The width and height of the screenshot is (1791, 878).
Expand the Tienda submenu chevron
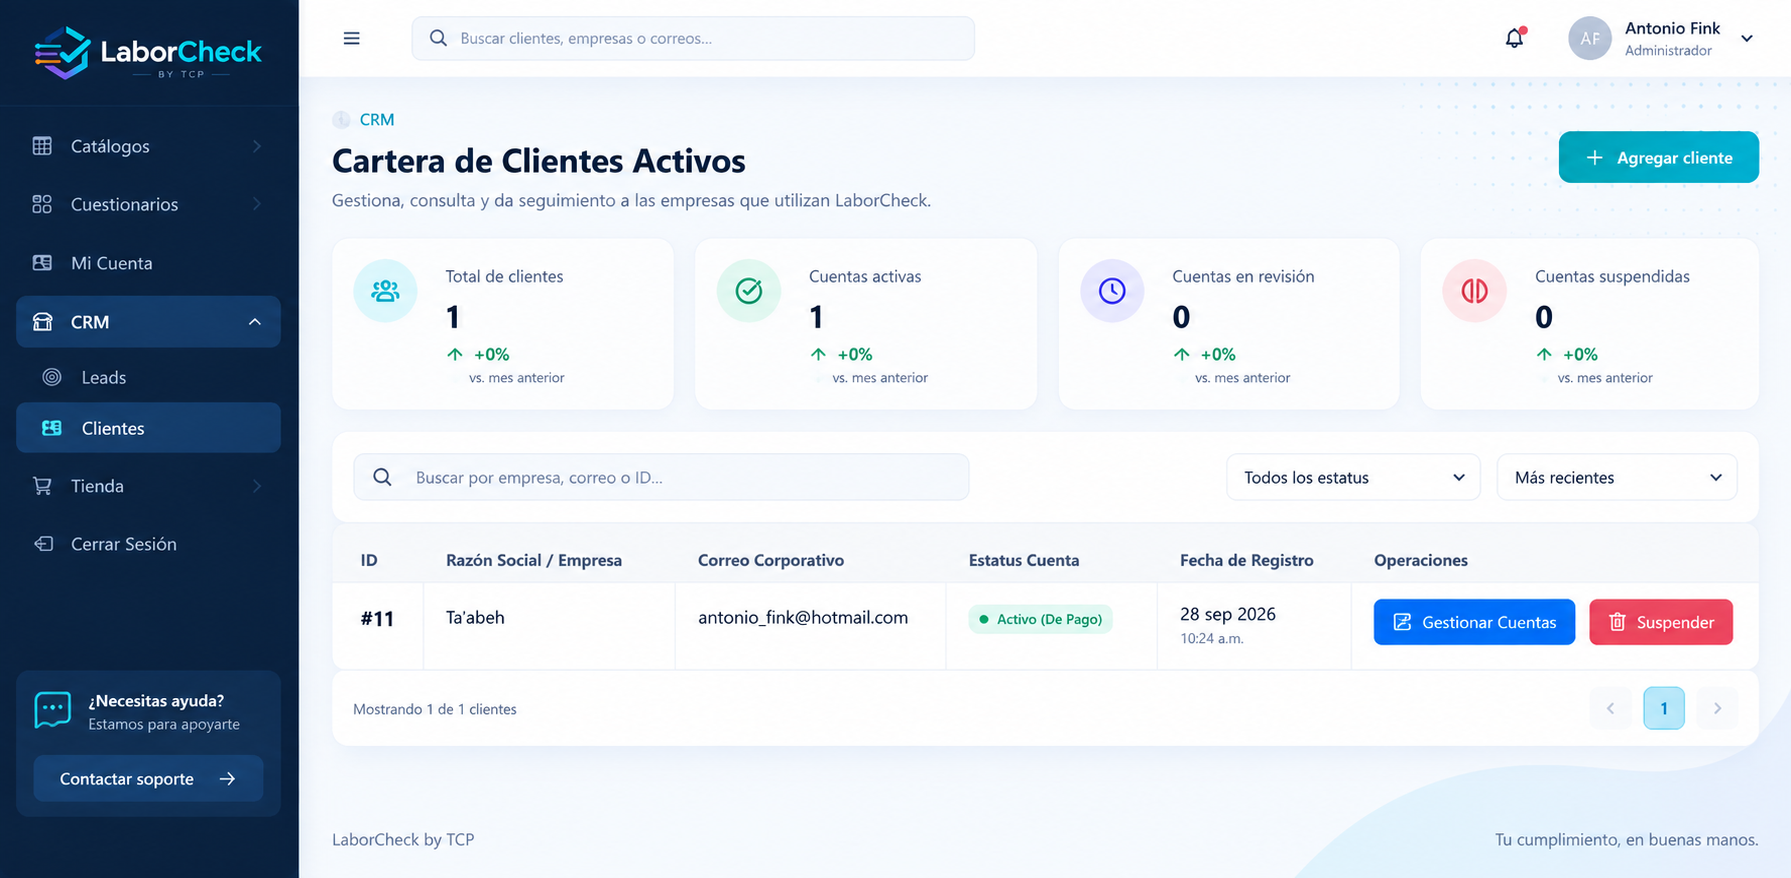pos(257,486)
